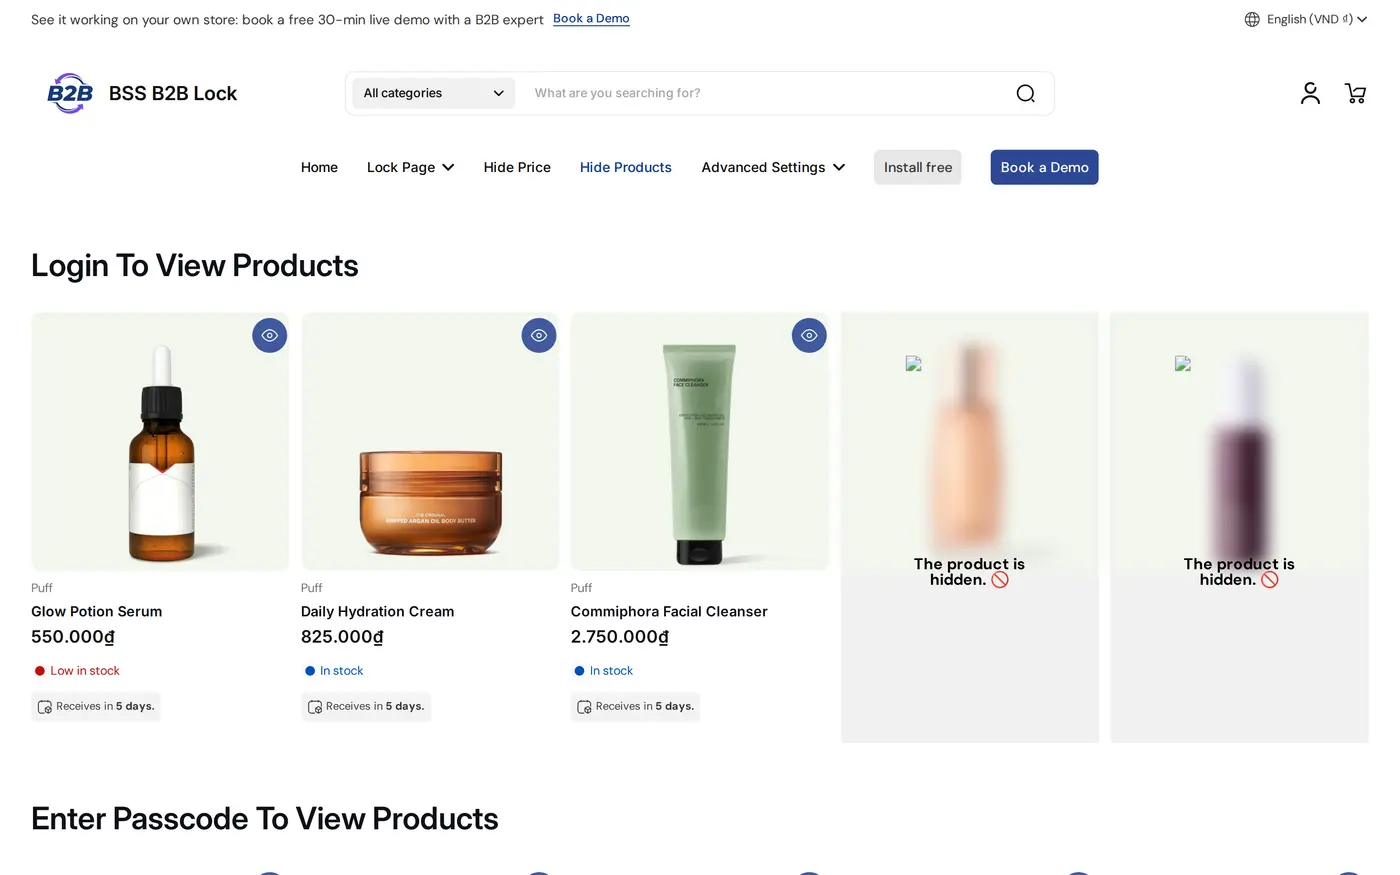Click the hidden product with purple bottle

tap(1239, 527)
